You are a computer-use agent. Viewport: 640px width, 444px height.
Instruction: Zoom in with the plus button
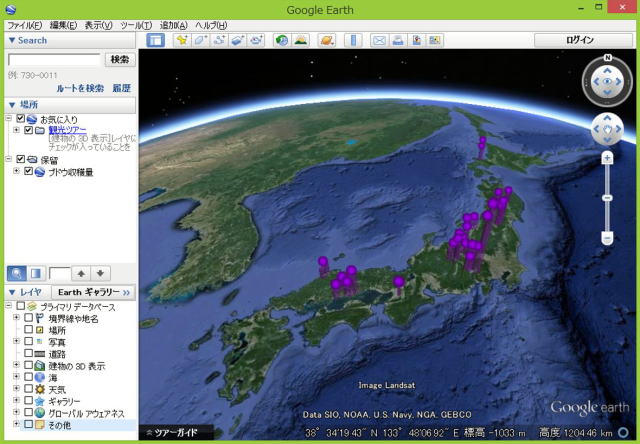(x=607, y=158)
